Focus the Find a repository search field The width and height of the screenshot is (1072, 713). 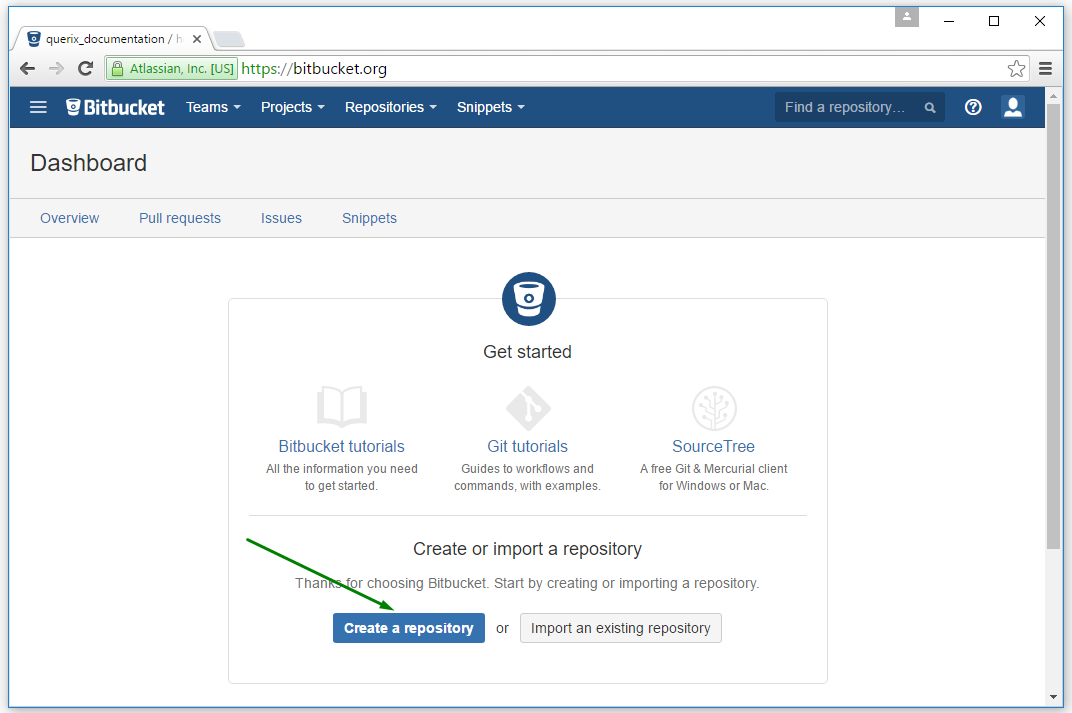848,107
